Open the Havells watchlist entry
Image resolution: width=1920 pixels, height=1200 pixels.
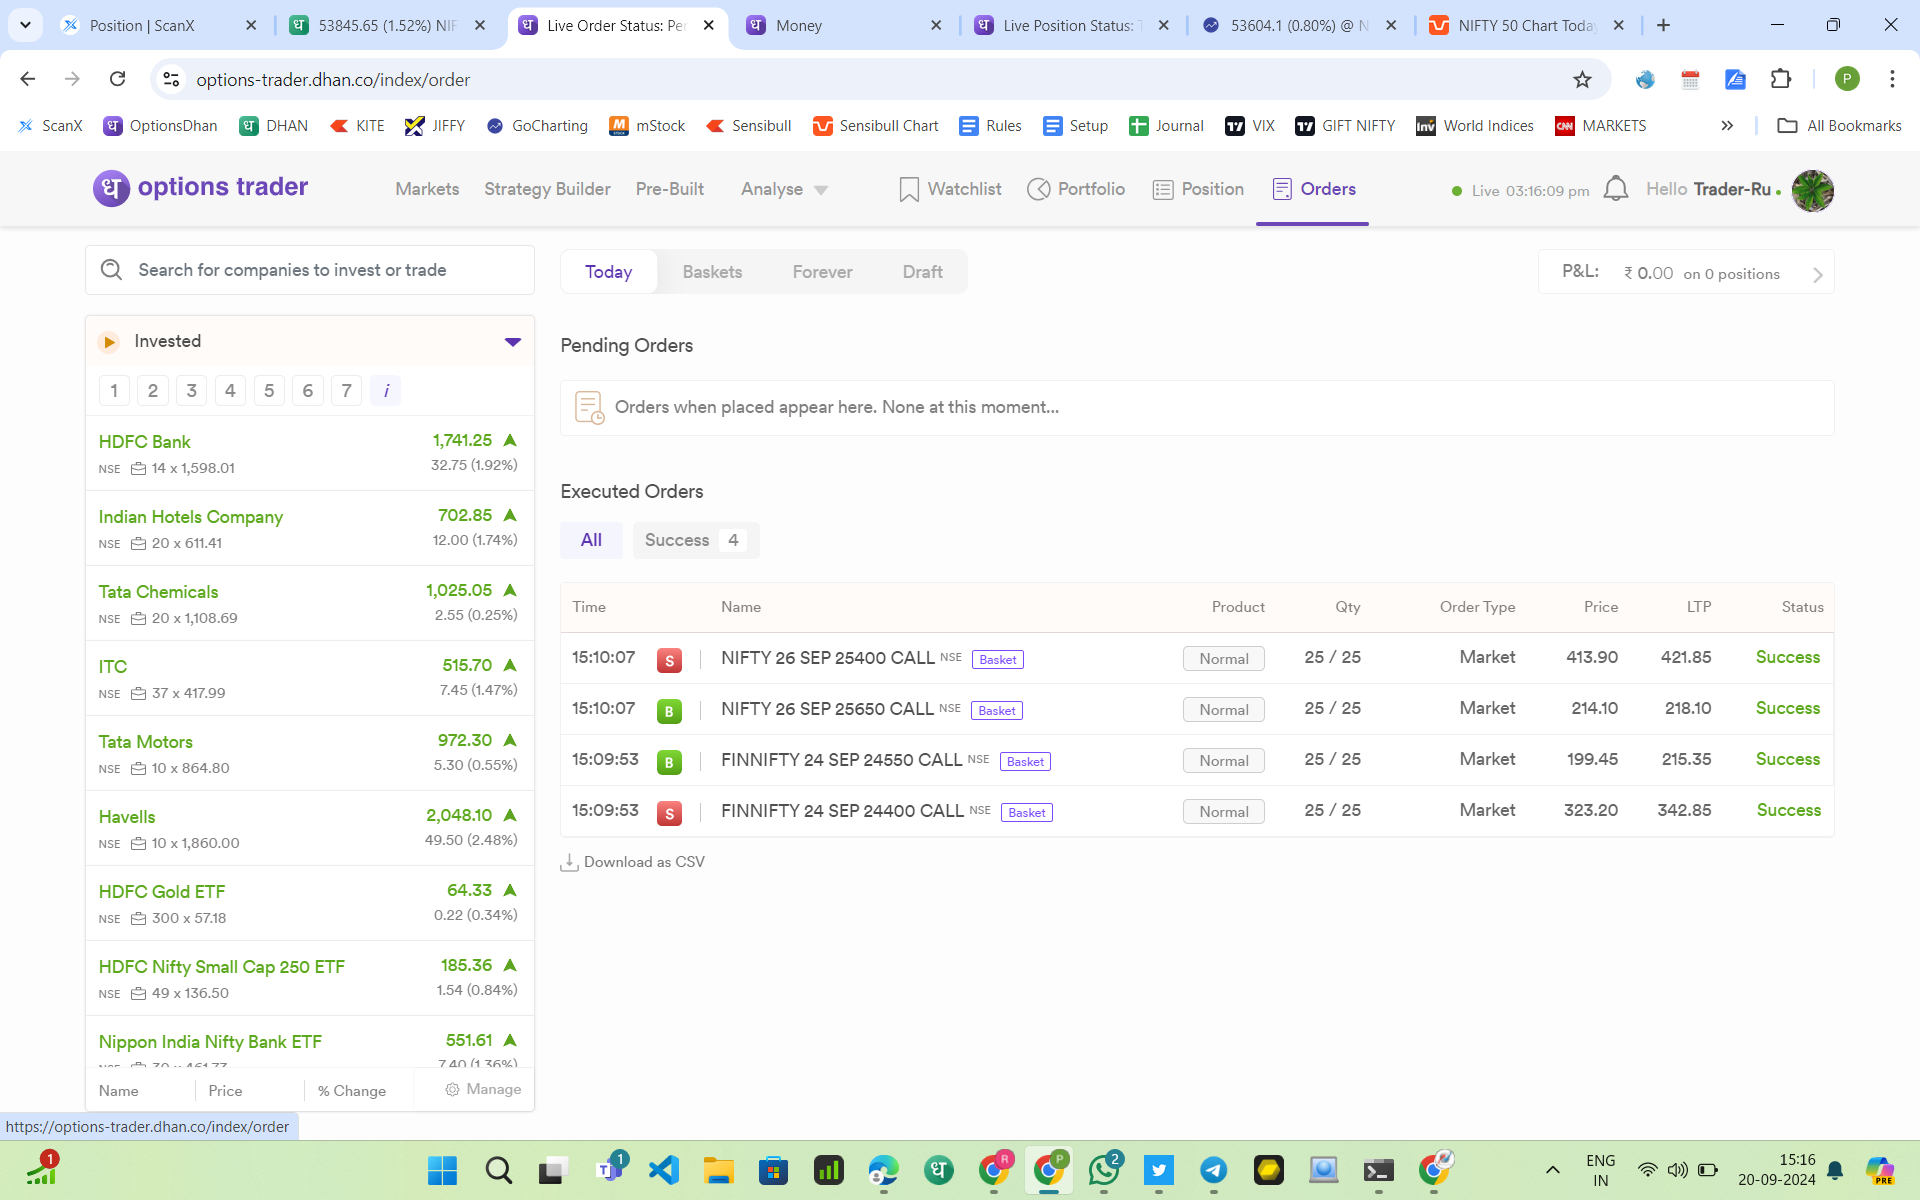(309, 828)
